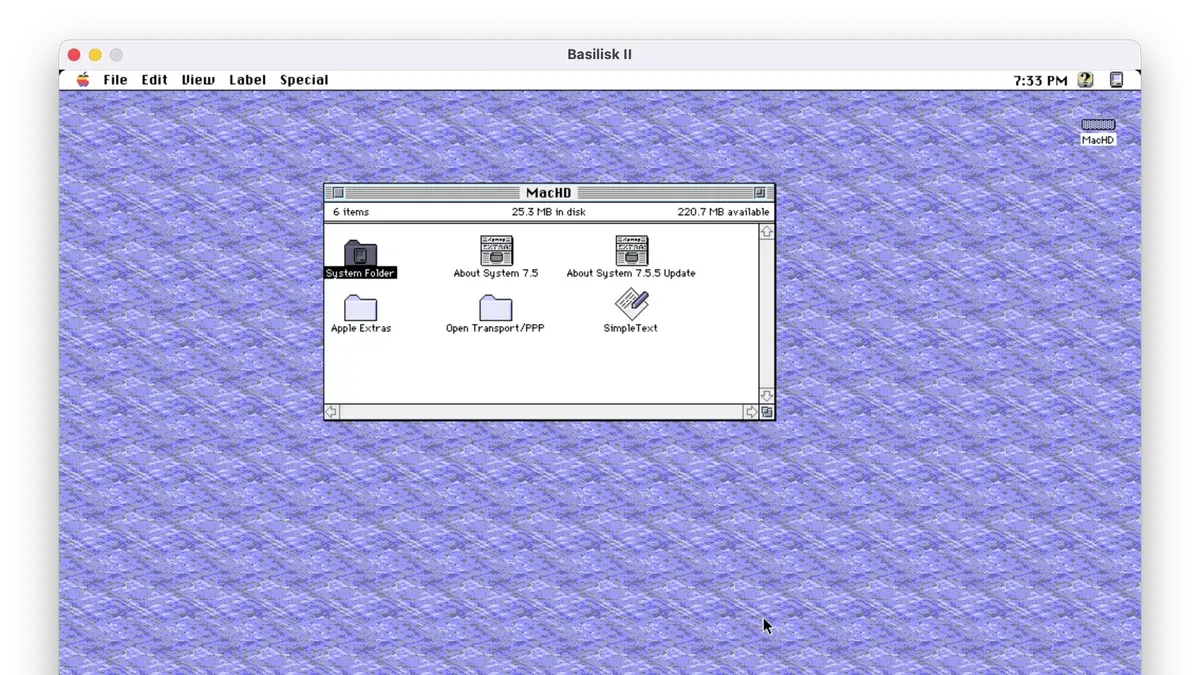Select the About System 7.5 document icon
The height and width of the screenshot is (675, 1200).
coord(496,251)
